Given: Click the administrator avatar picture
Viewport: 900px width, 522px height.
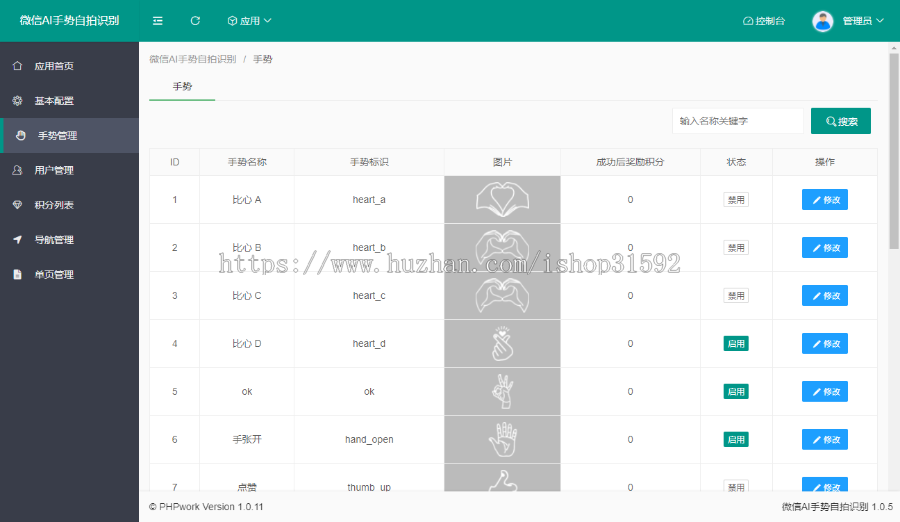Looking at the screenshot, I should click(x=823, y=21).
